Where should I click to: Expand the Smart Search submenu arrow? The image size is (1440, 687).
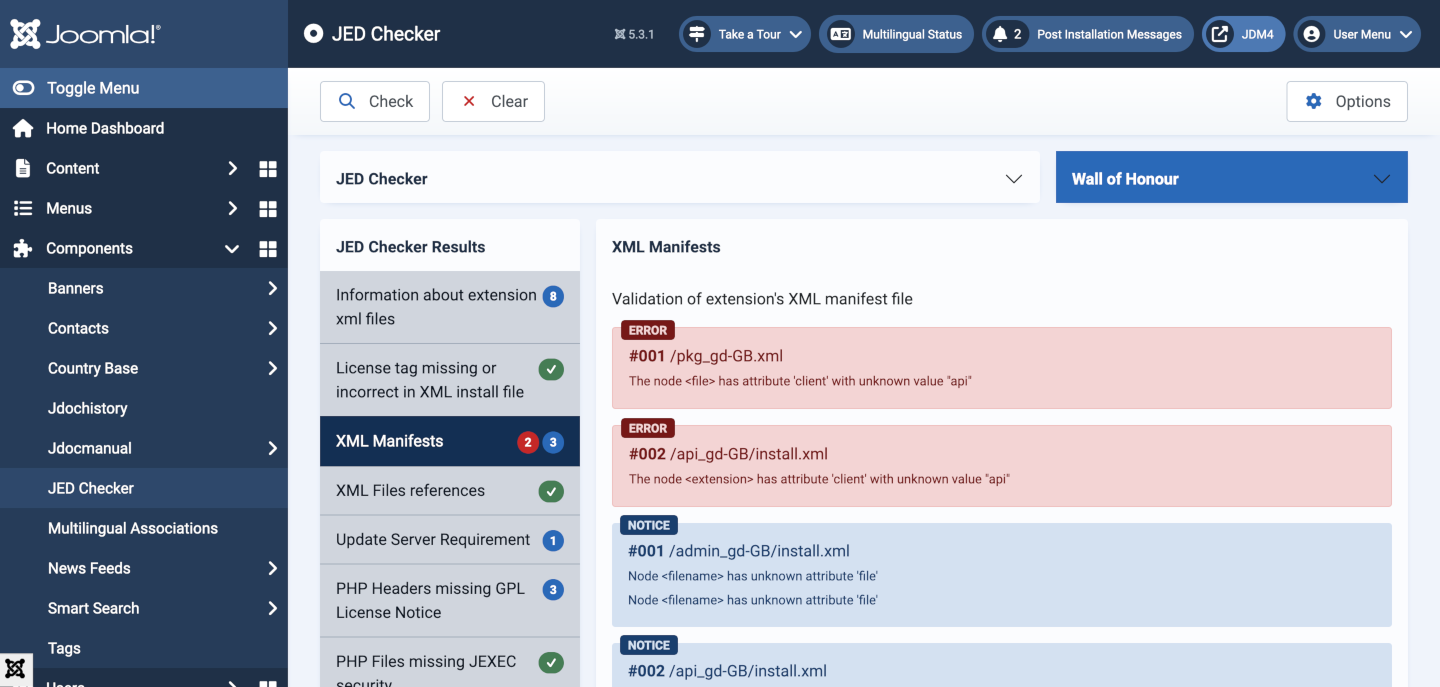(x=272, y=608)
